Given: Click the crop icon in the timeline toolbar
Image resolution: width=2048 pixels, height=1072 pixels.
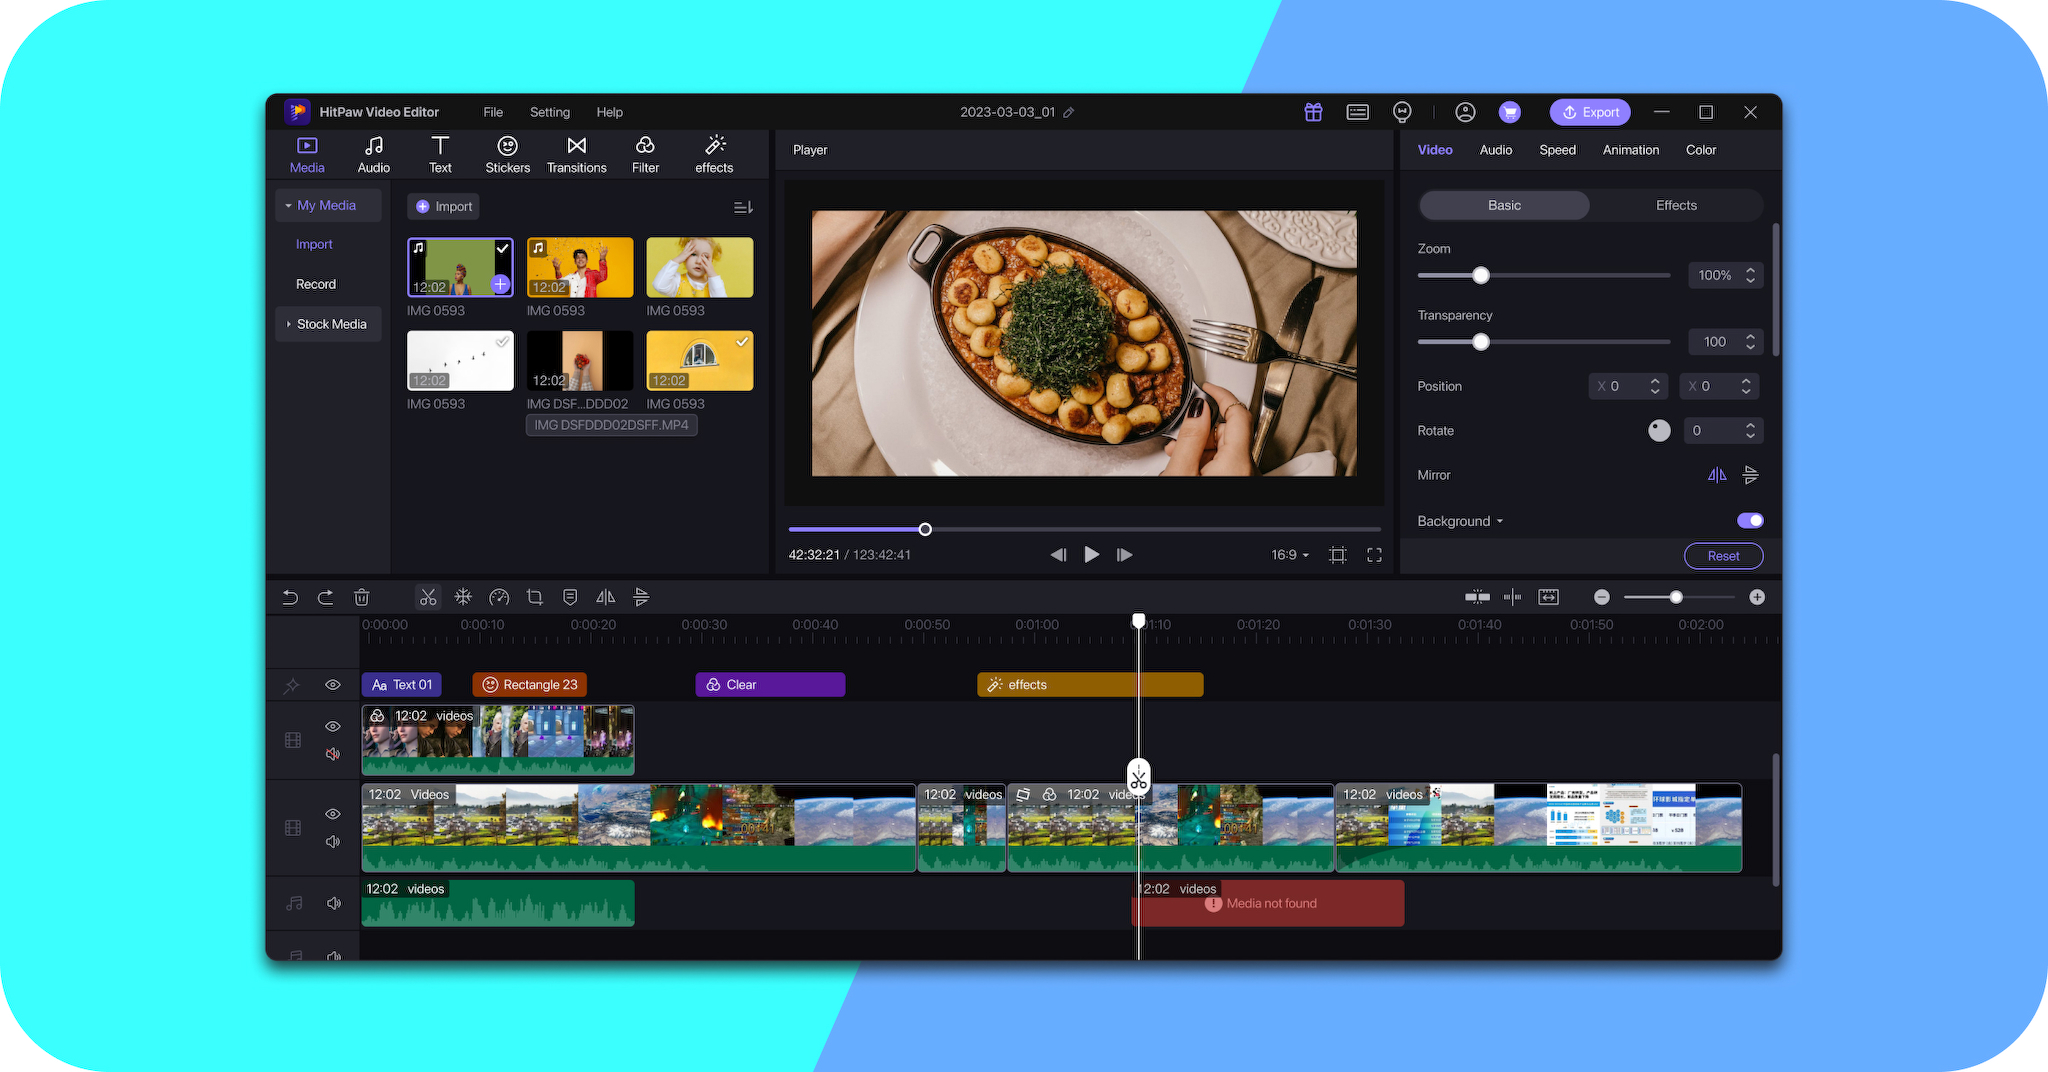Looking at the screenshot, I should 535,597.
